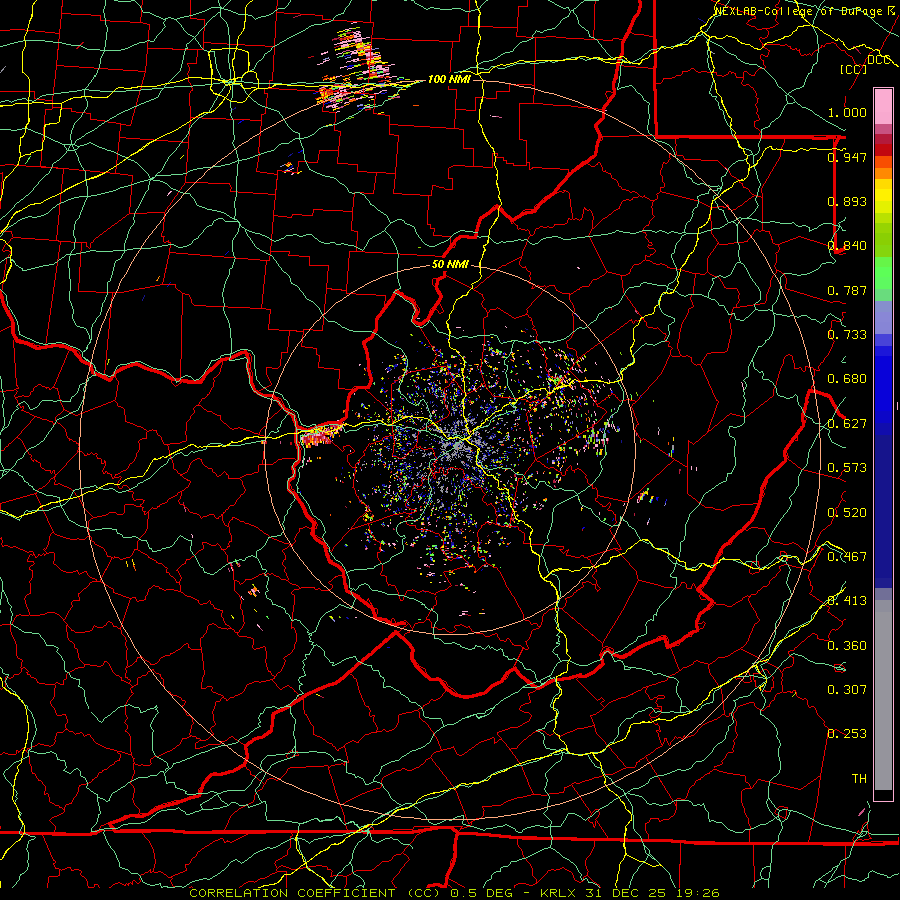Click the 0.733 scale value
This screenshot has height=900, width=900.
pos(847,335)
